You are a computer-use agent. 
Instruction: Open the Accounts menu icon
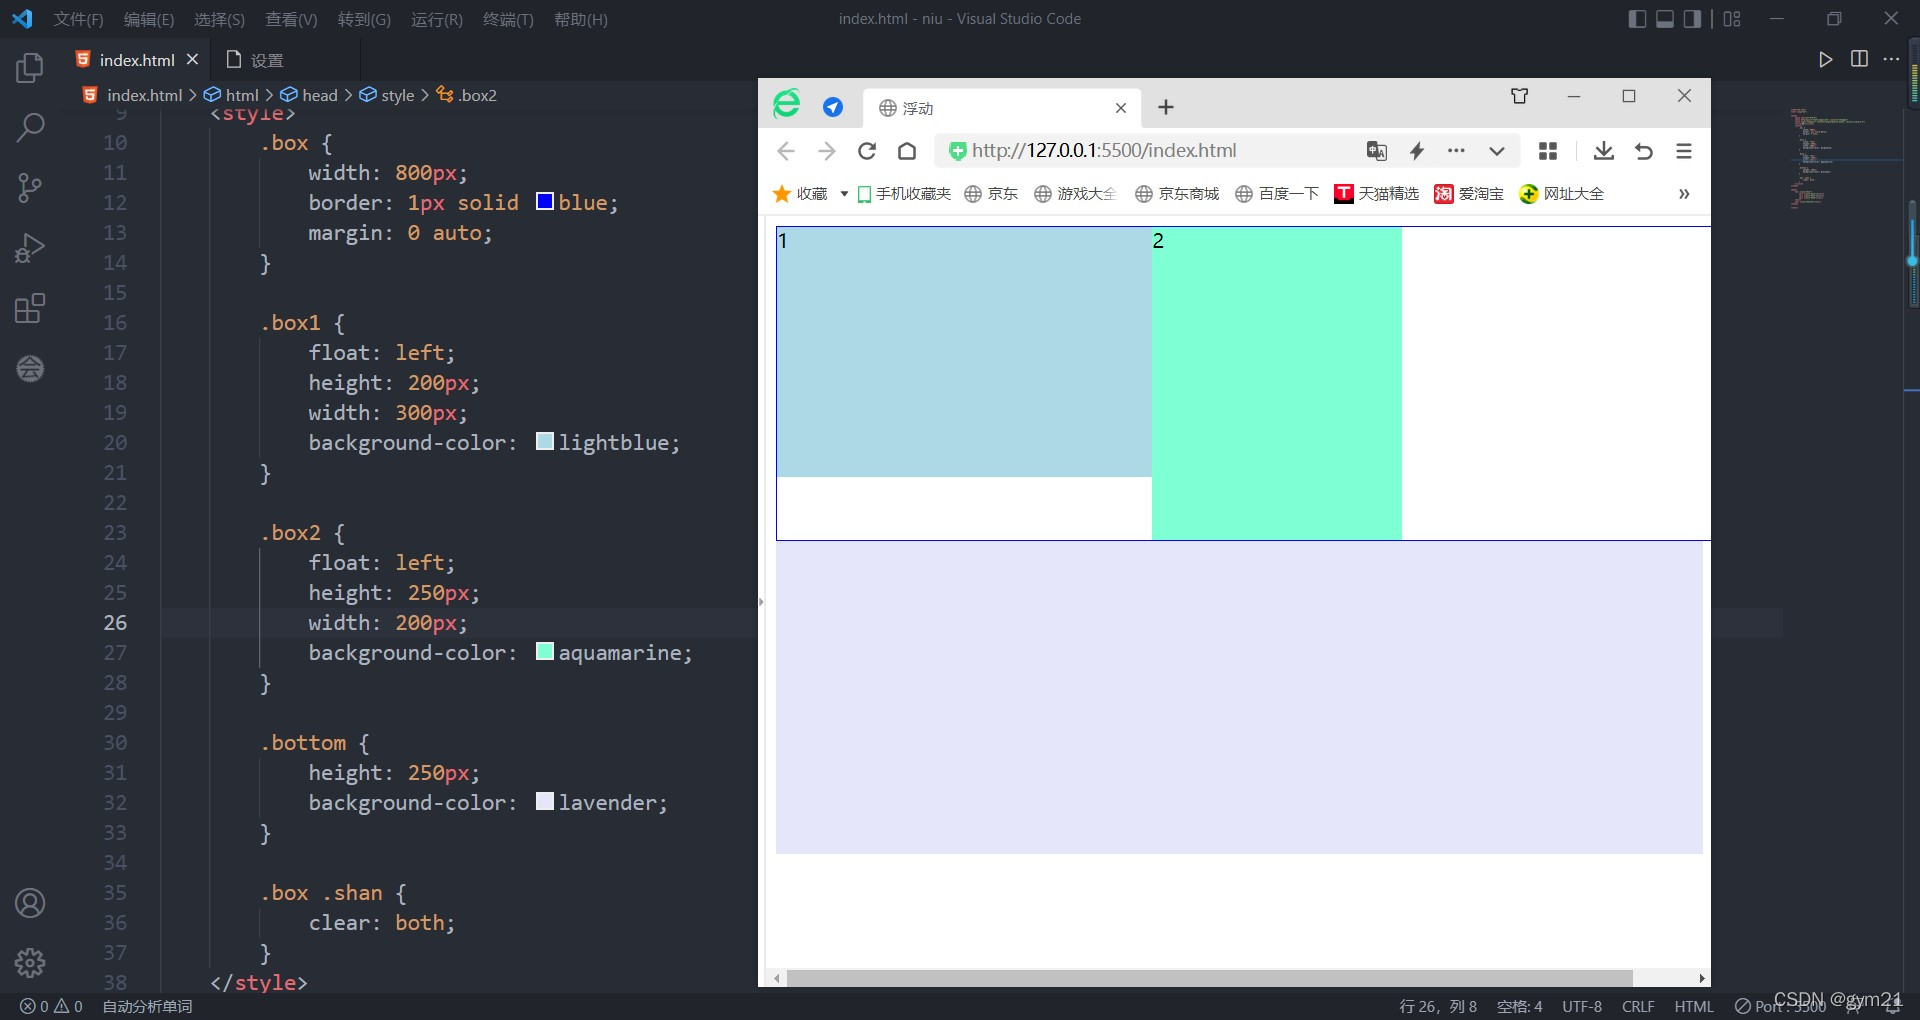tap(30, 903)
